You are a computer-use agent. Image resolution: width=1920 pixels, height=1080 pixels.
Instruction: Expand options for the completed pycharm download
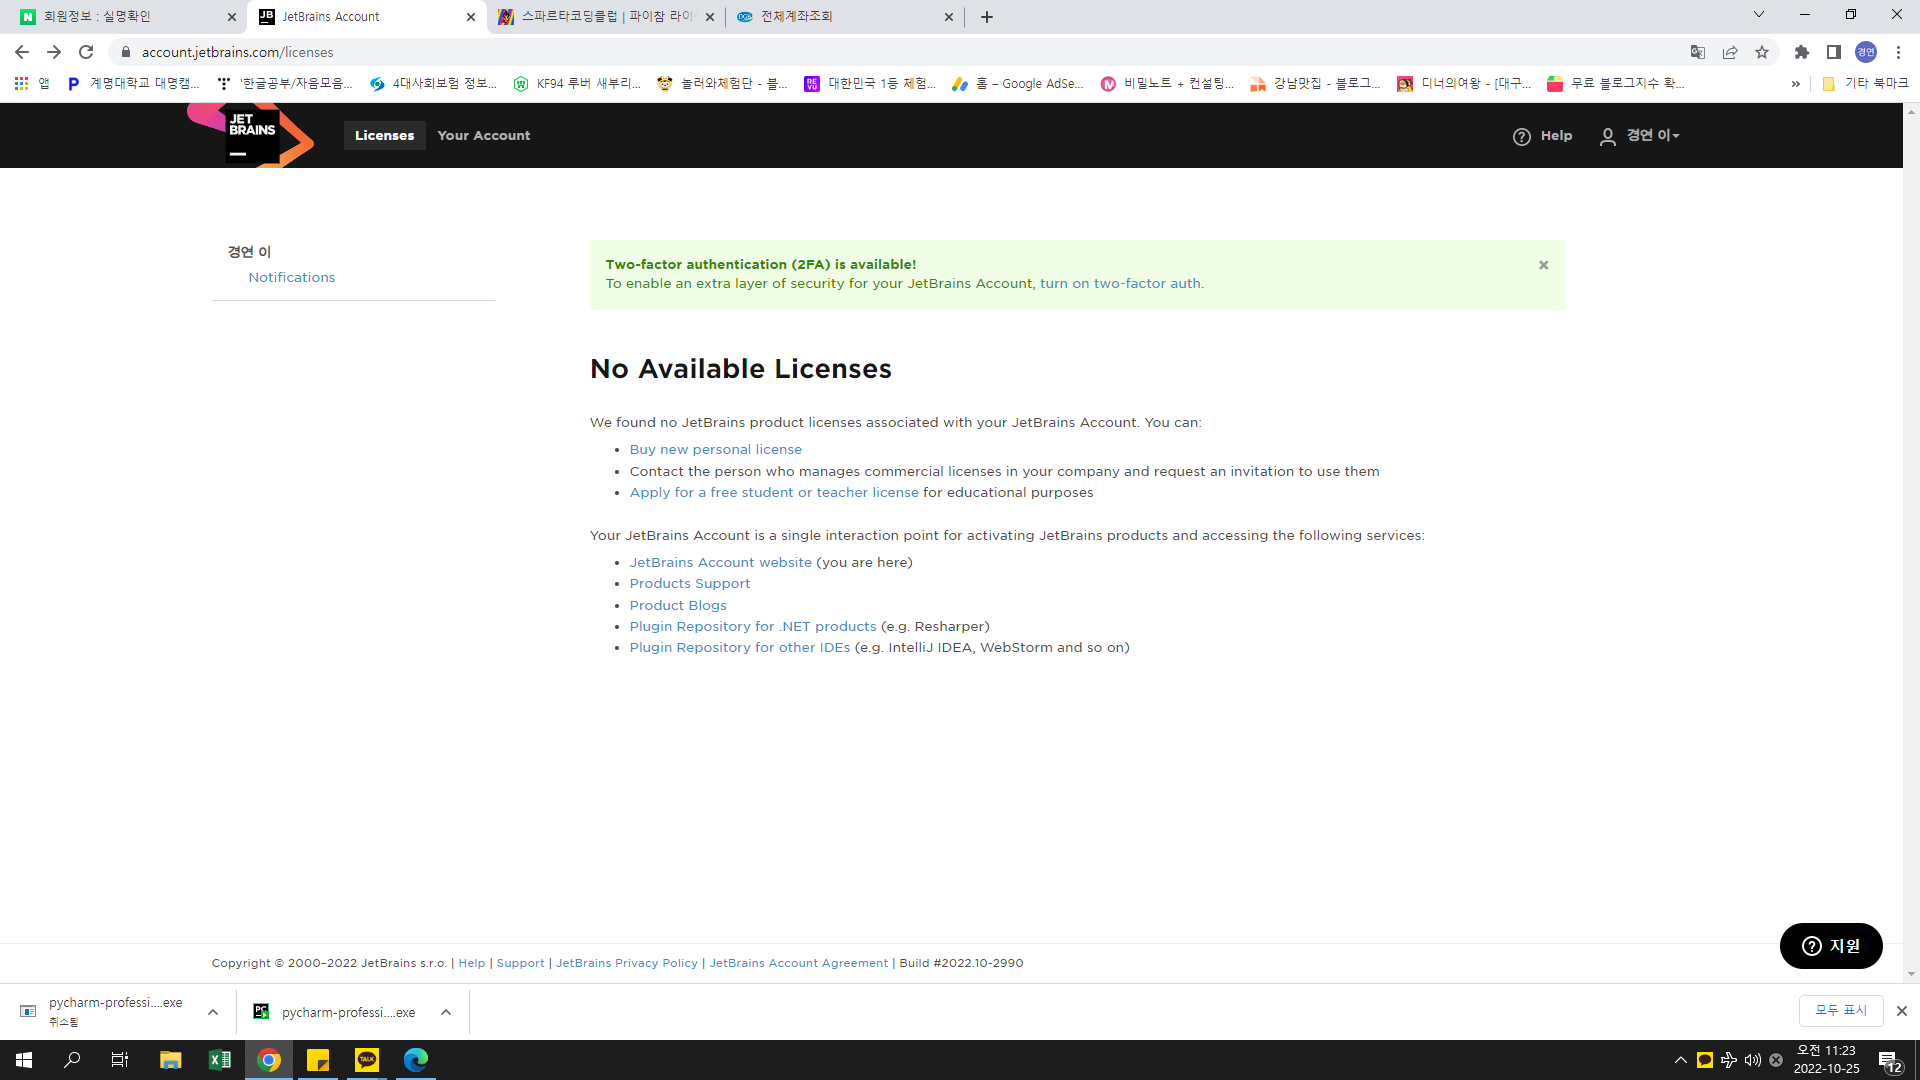[446, 1012]
